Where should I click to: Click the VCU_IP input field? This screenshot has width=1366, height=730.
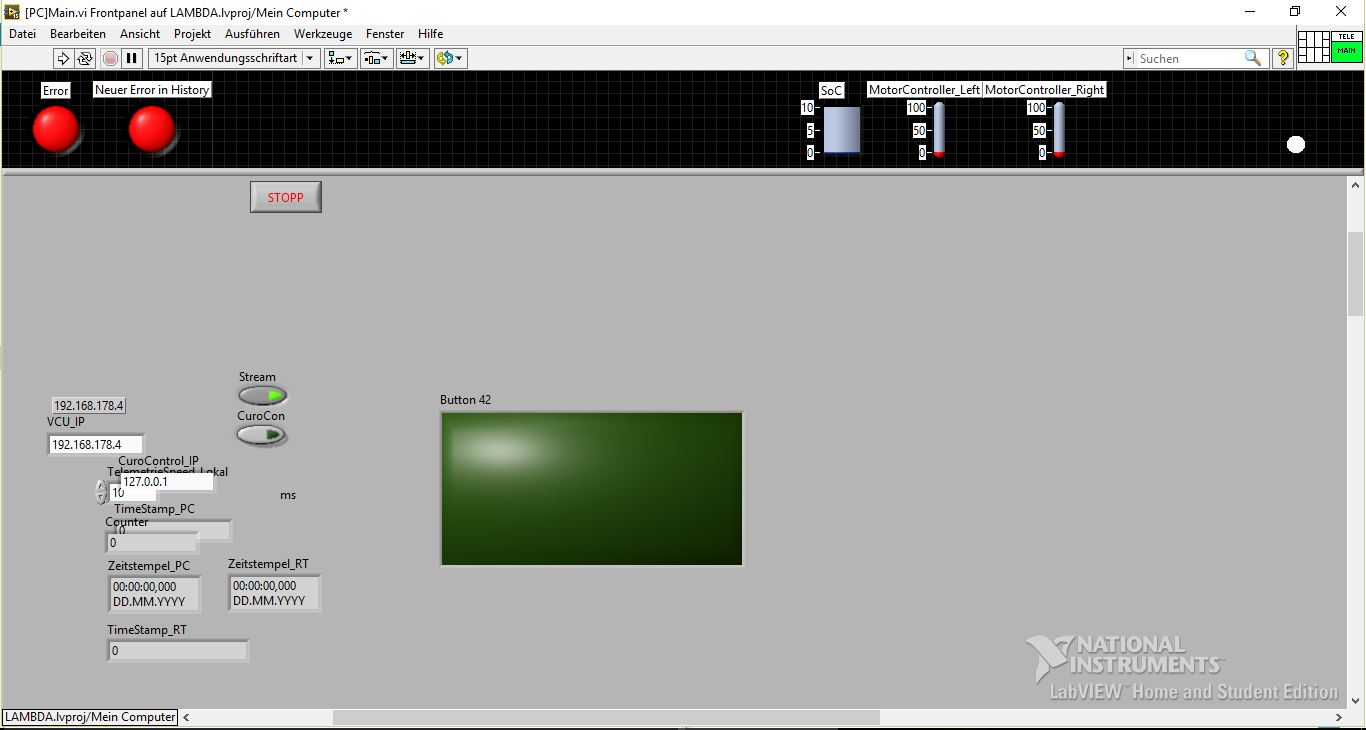click(96, 444)
